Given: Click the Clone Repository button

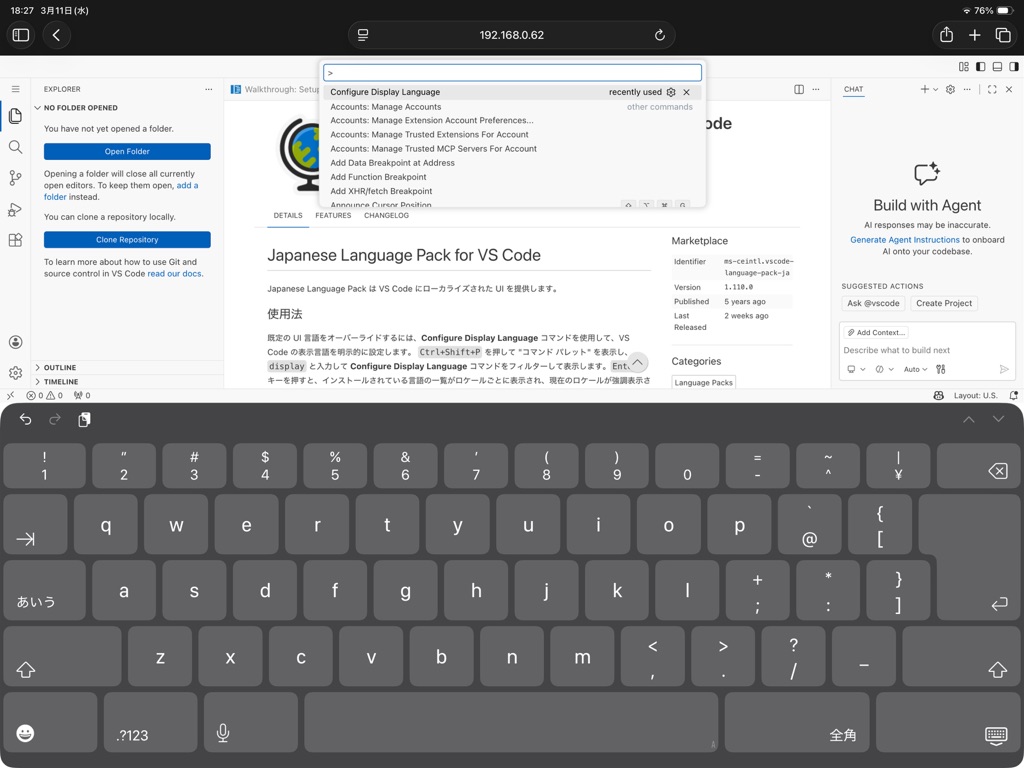Looking at the screenshot, I should pyautogui.click(x=127, y=240).
